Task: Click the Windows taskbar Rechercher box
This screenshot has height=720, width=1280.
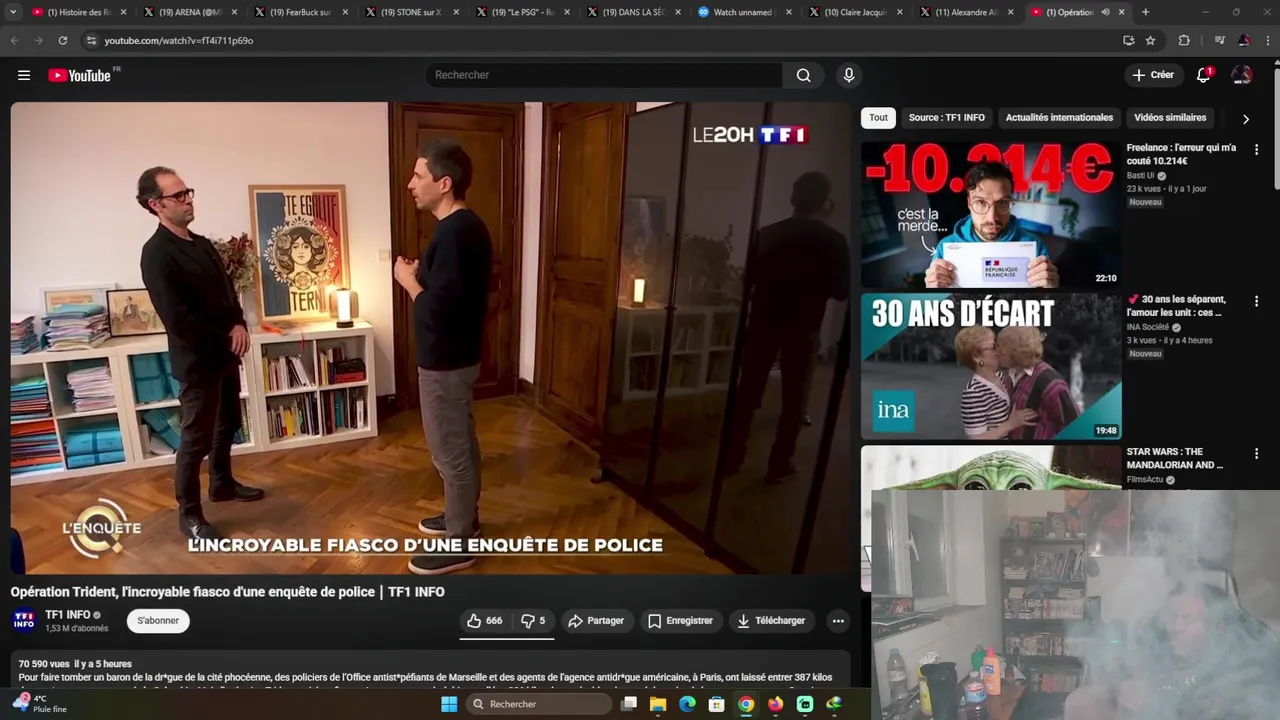Action: click(x=540, y=704)
